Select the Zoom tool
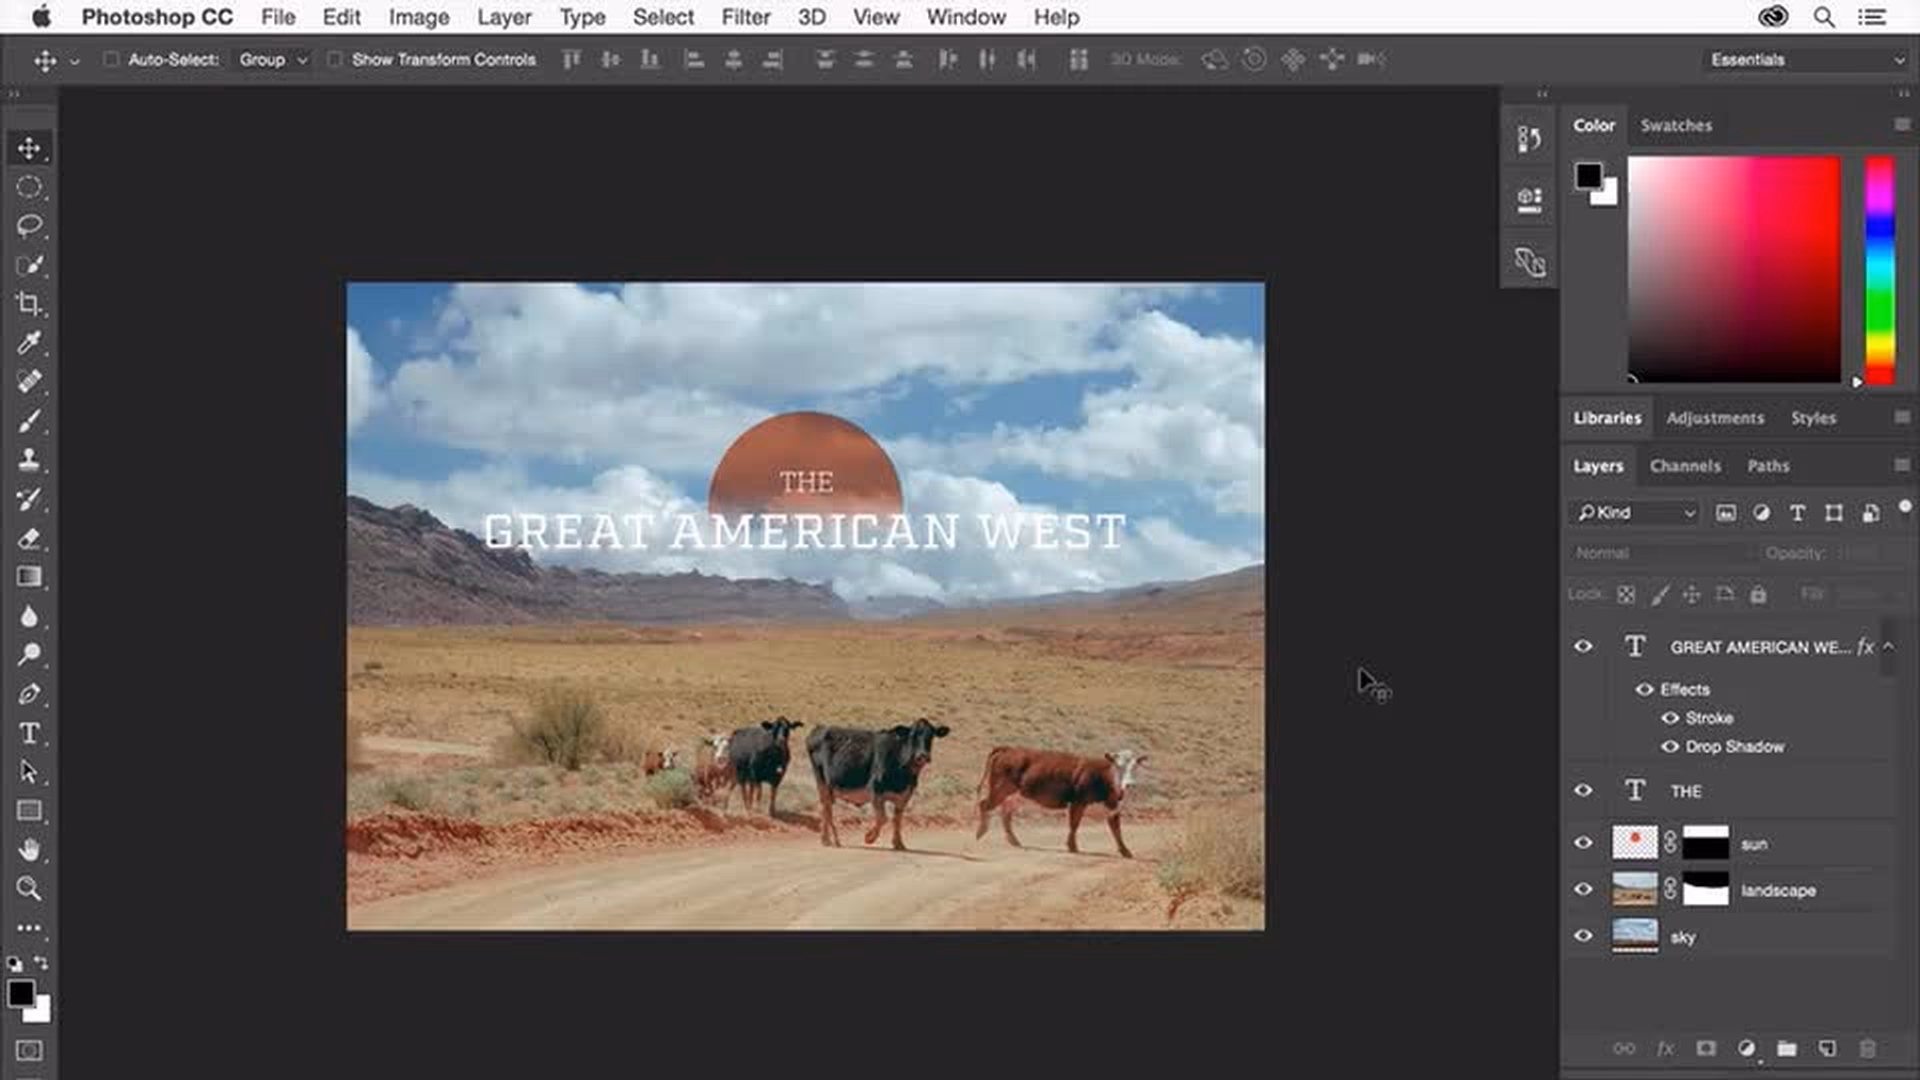Image resolution: width=1920 pixels, height=1080 pixels. tap(30, 889)
